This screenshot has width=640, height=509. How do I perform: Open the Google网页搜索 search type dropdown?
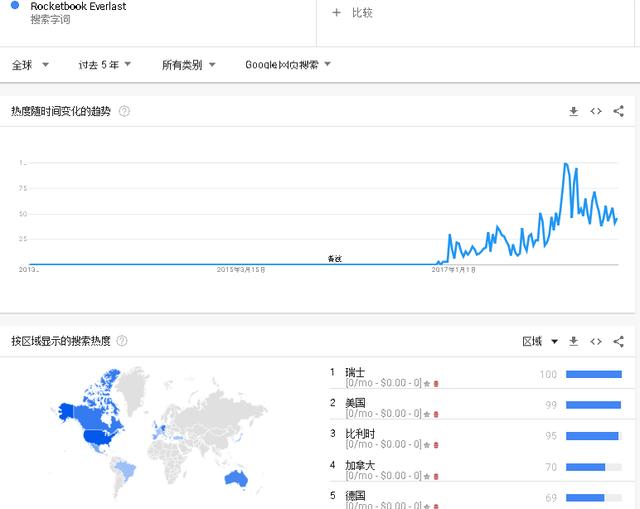pyautogui.click(x=288, y=64)
